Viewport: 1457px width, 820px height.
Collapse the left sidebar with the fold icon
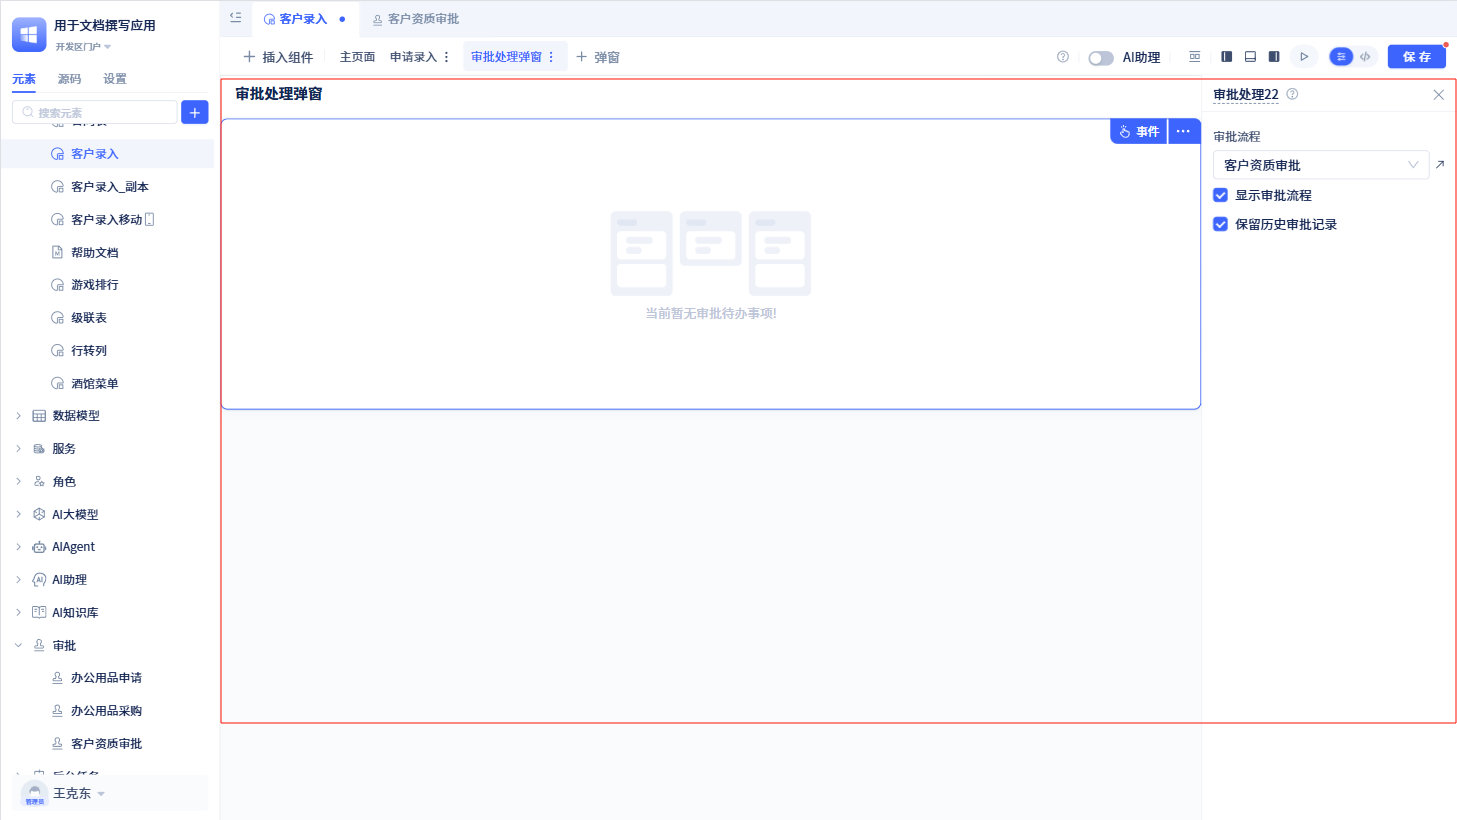[236, 17]
